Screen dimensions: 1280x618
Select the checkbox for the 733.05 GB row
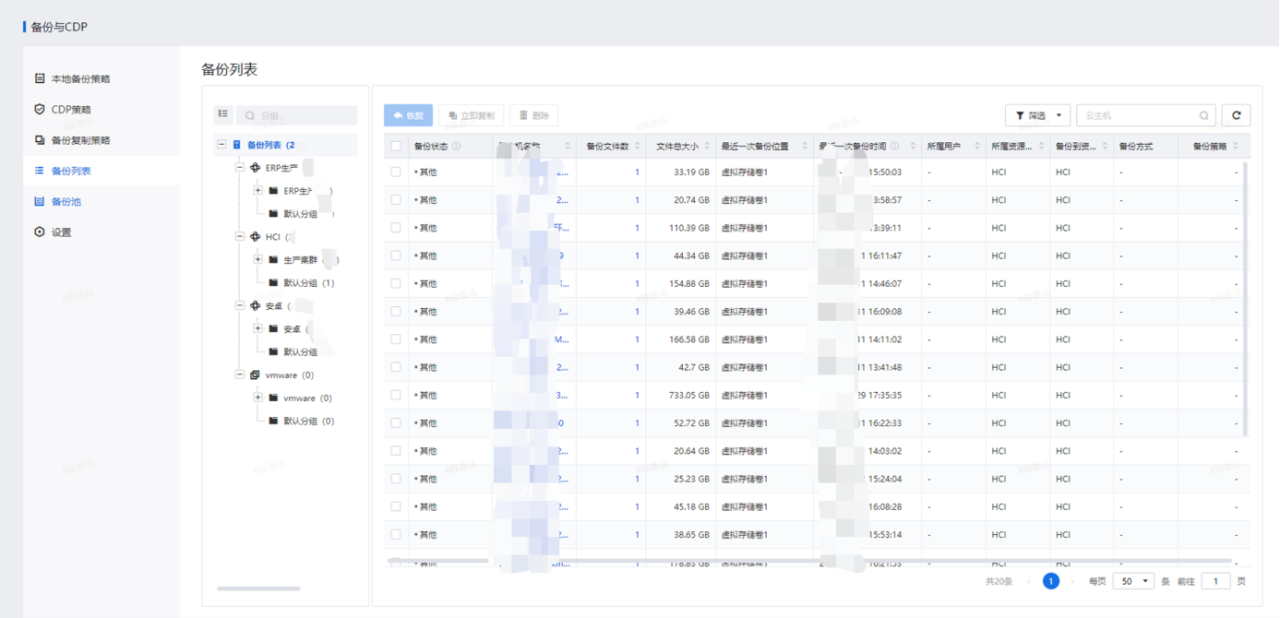pos(396,395)
